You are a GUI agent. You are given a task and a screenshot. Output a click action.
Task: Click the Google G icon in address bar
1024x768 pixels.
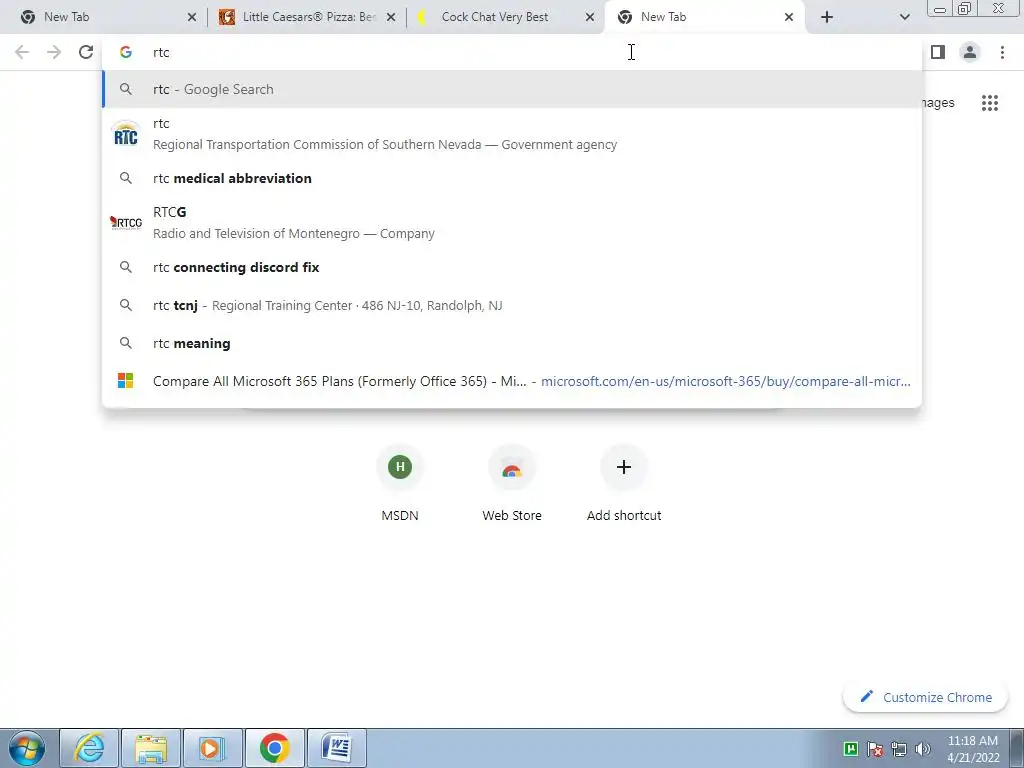[126, 52]
